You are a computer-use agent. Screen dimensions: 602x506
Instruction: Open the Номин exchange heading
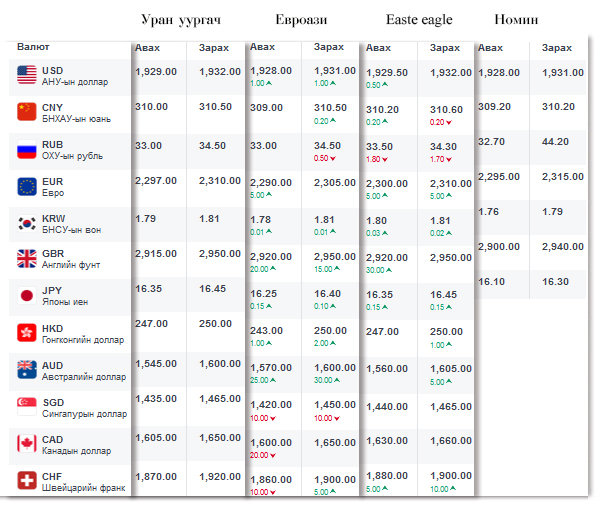[517, 20]
